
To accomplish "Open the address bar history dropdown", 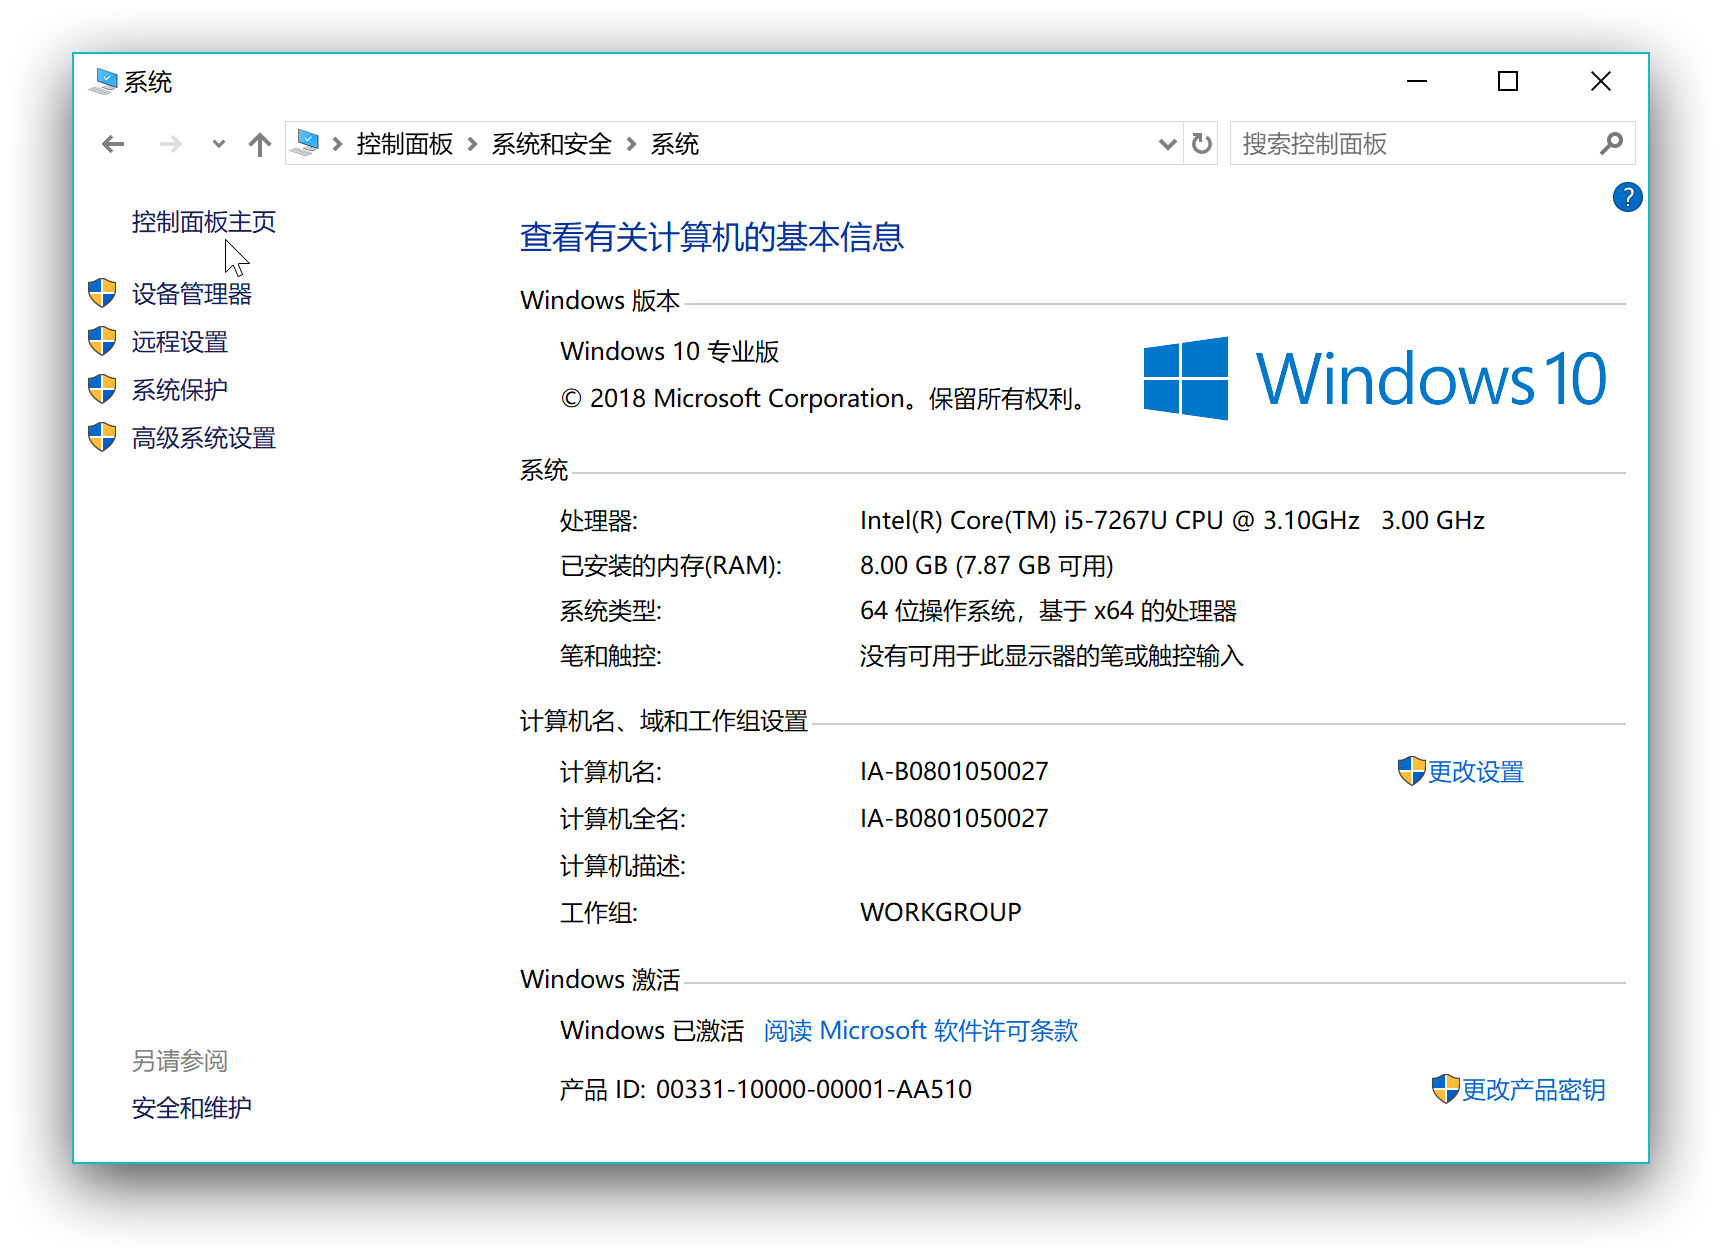I will [x=1167, y=144].
